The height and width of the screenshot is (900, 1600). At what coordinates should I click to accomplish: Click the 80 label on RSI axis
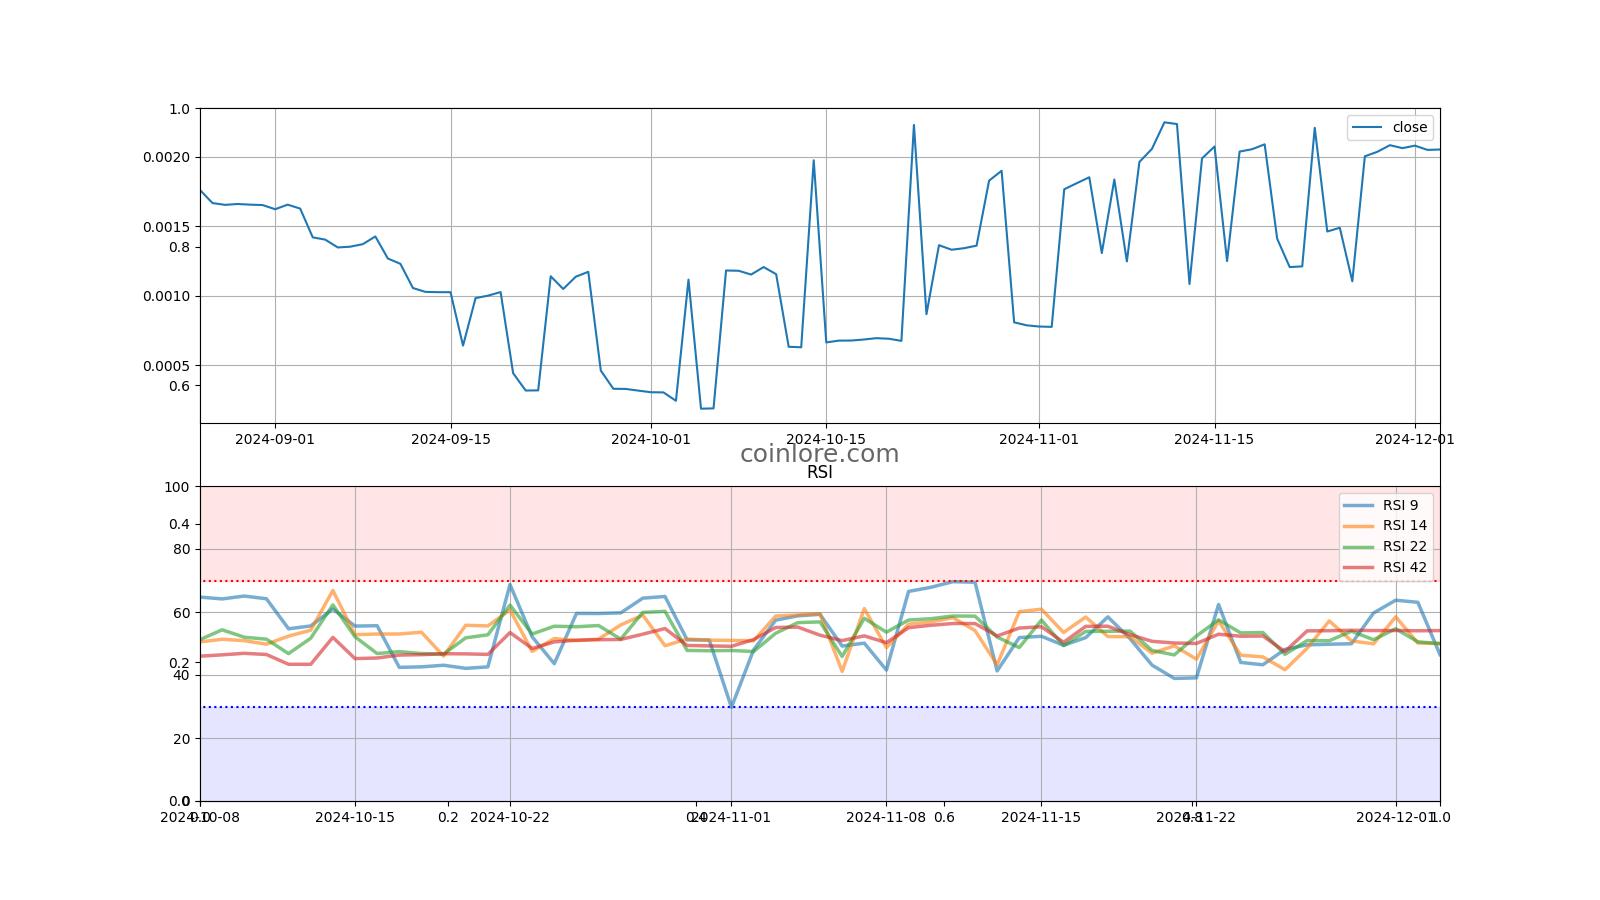coord(181,550)
